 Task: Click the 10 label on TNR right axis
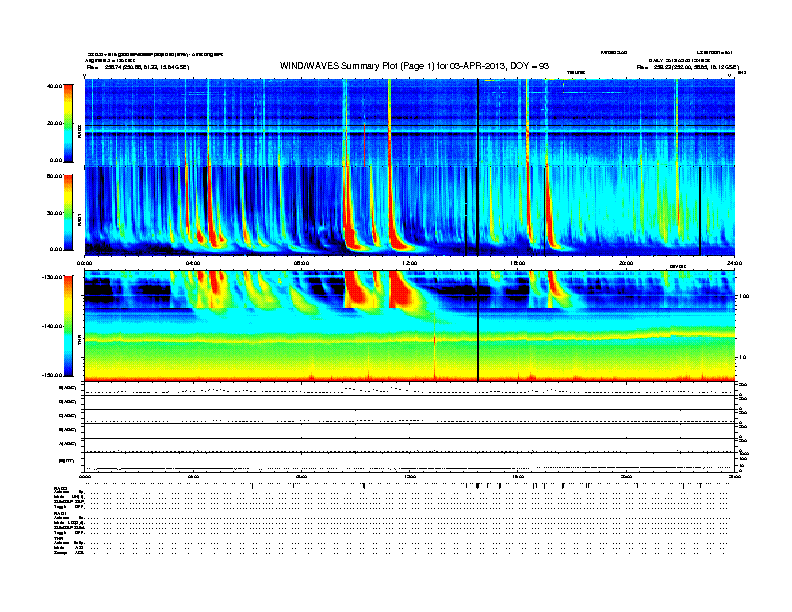742,357
